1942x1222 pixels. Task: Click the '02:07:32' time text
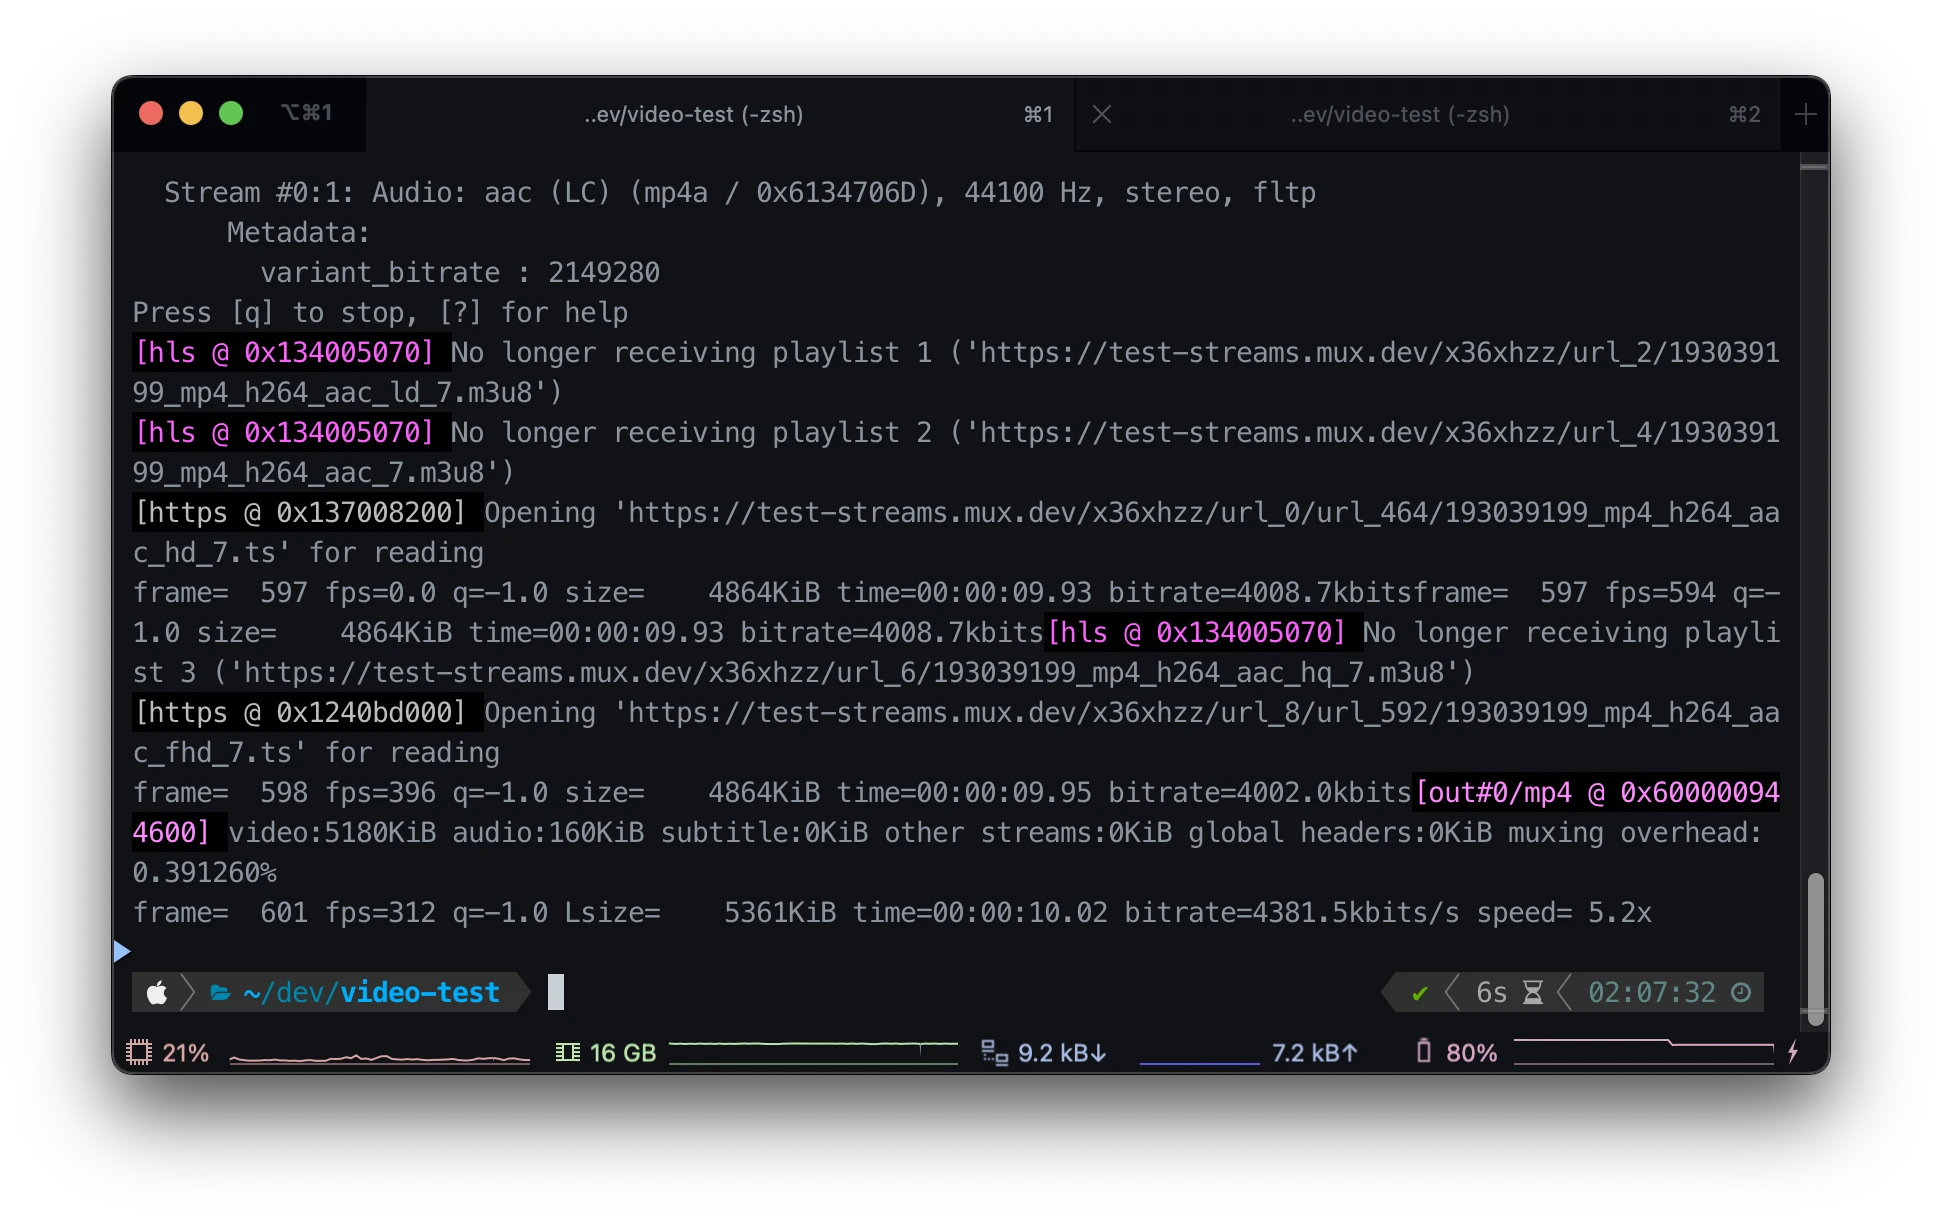(1652, 992)
